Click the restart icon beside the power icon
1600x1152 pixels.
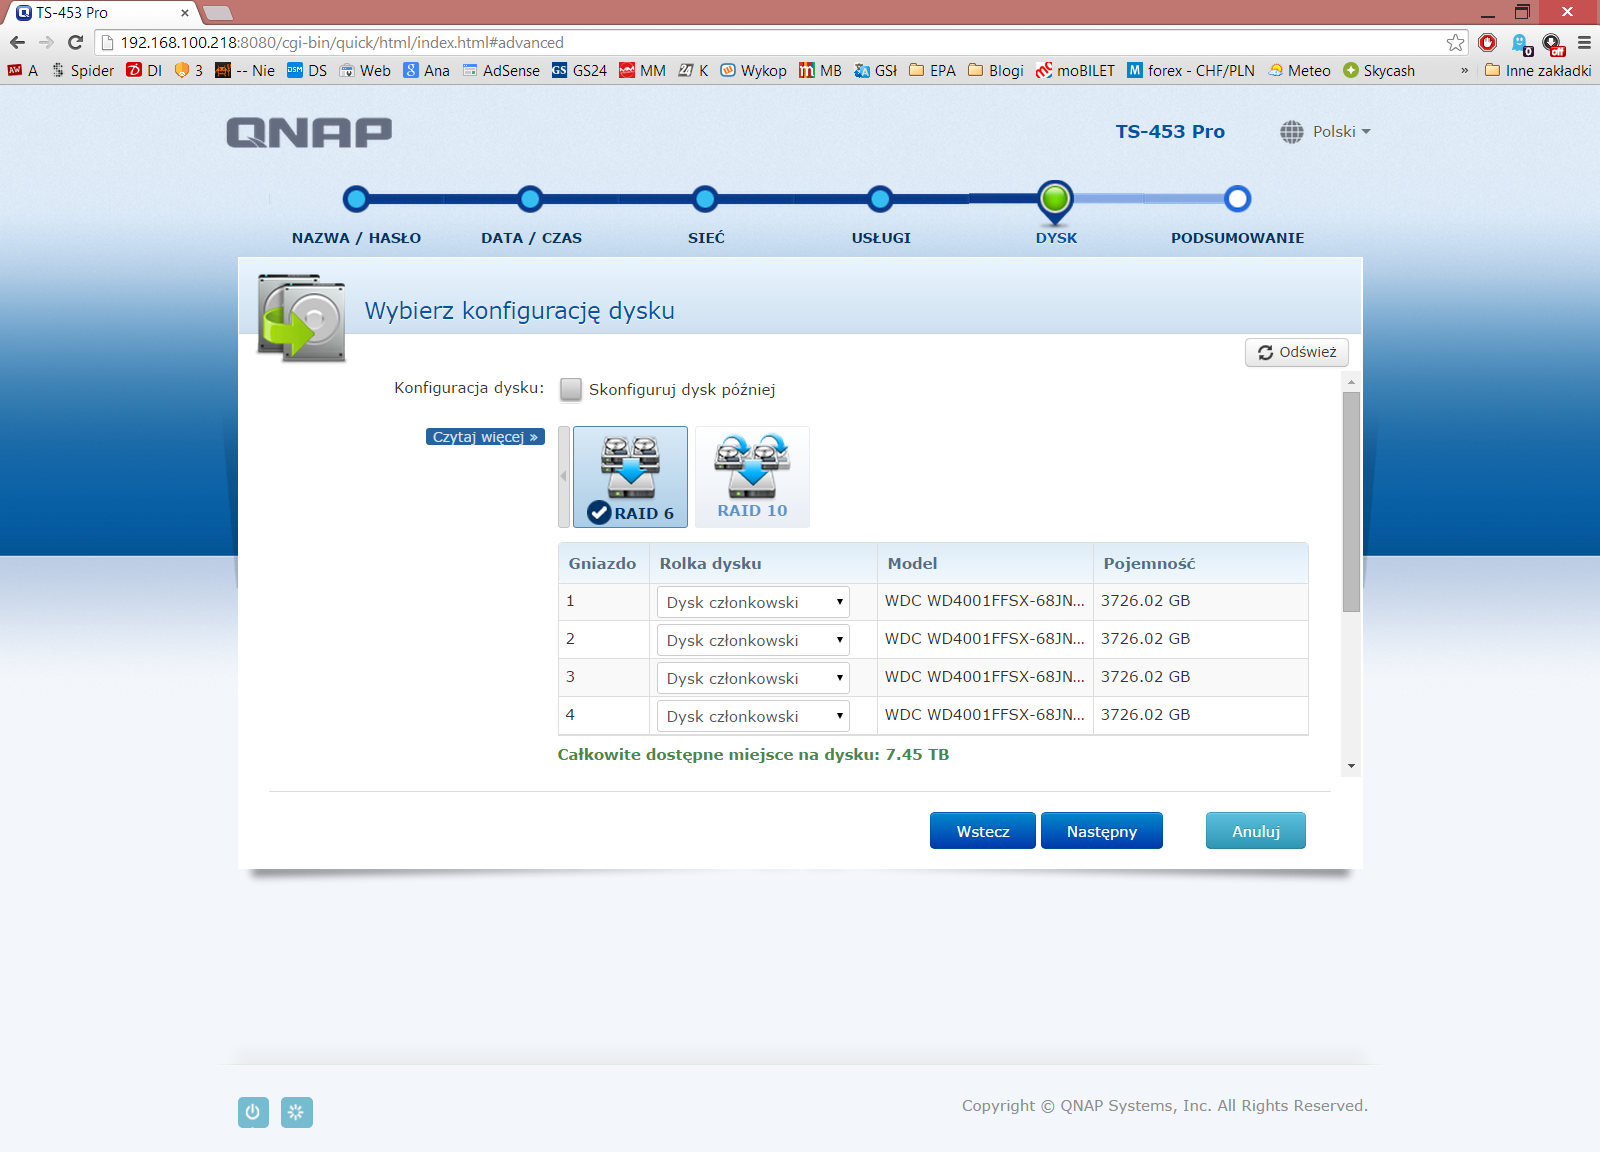coord(296,1112)
